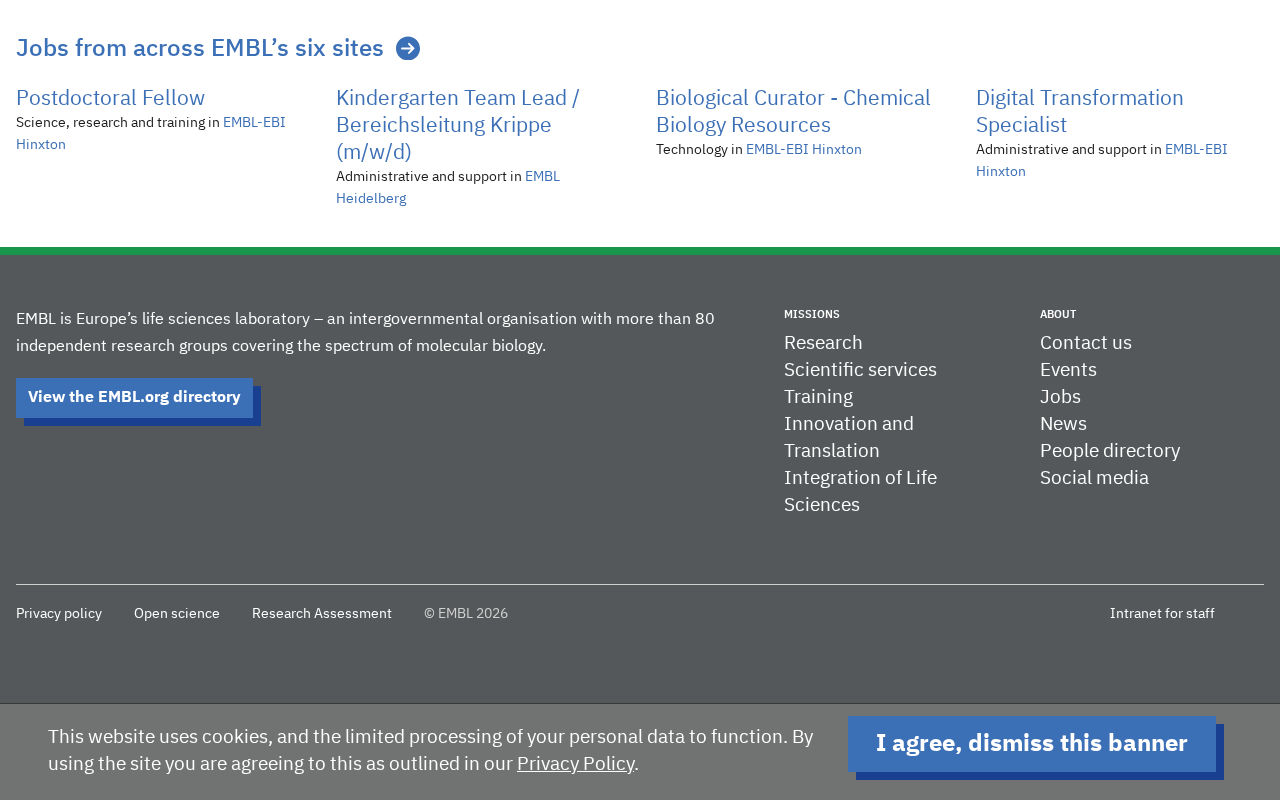This screenshot has width=1280, height=800.
Task: Open News footer link
Action: (1063, 424)
